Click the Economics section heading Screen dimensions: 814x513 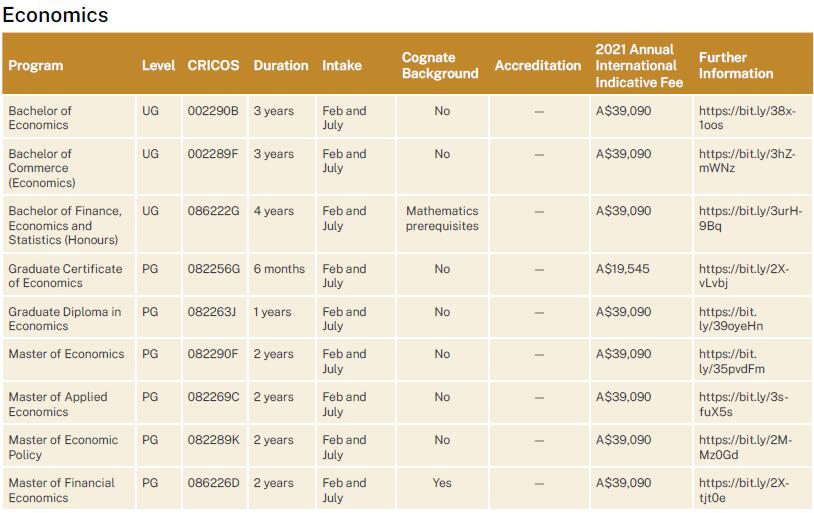tap(55, 15)
